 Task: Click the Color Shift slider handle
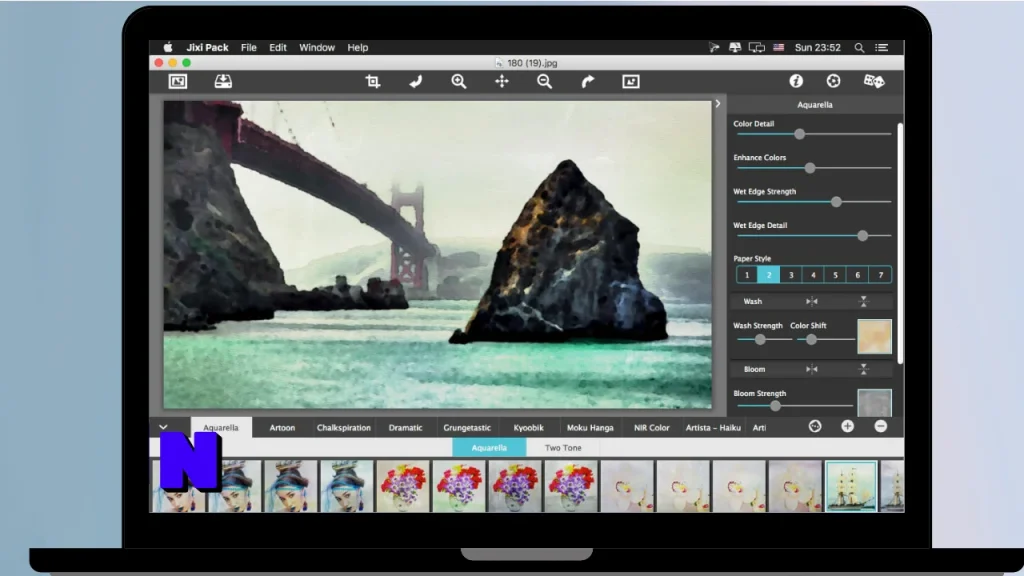(x=811, y=340)
